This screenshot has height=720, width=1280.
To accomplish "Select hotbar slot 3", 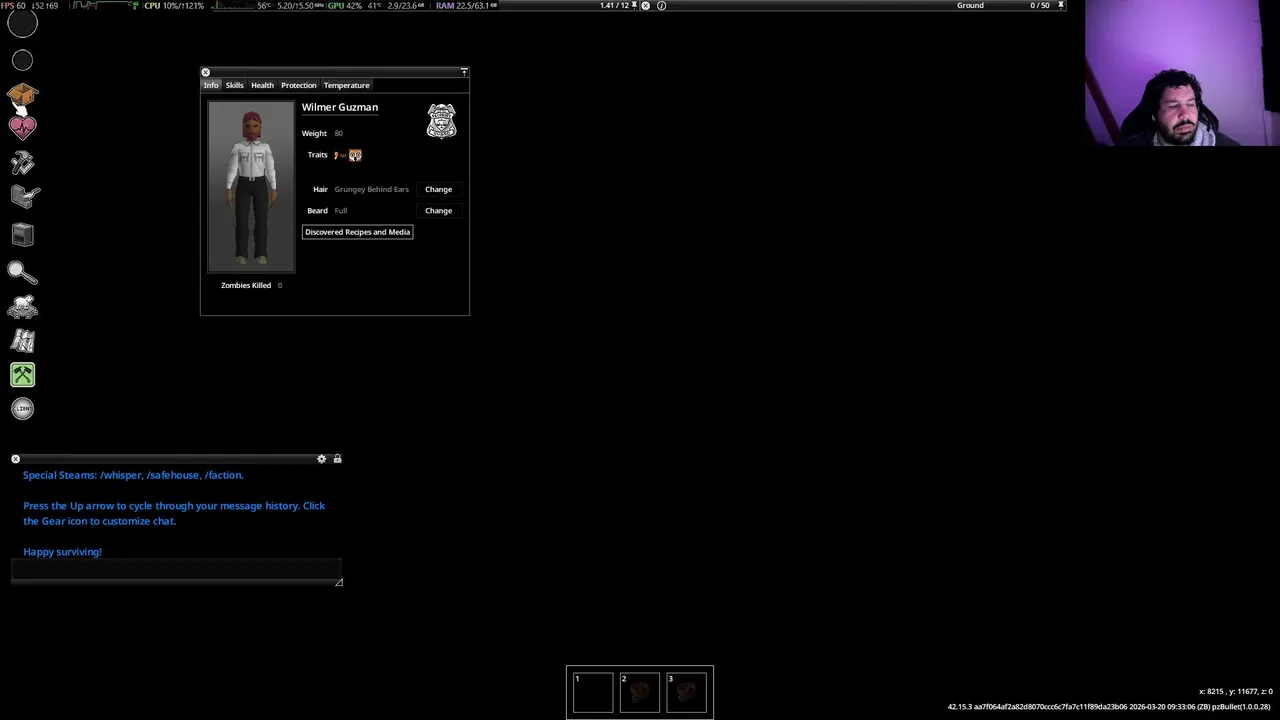I will [x=687, y=692].
